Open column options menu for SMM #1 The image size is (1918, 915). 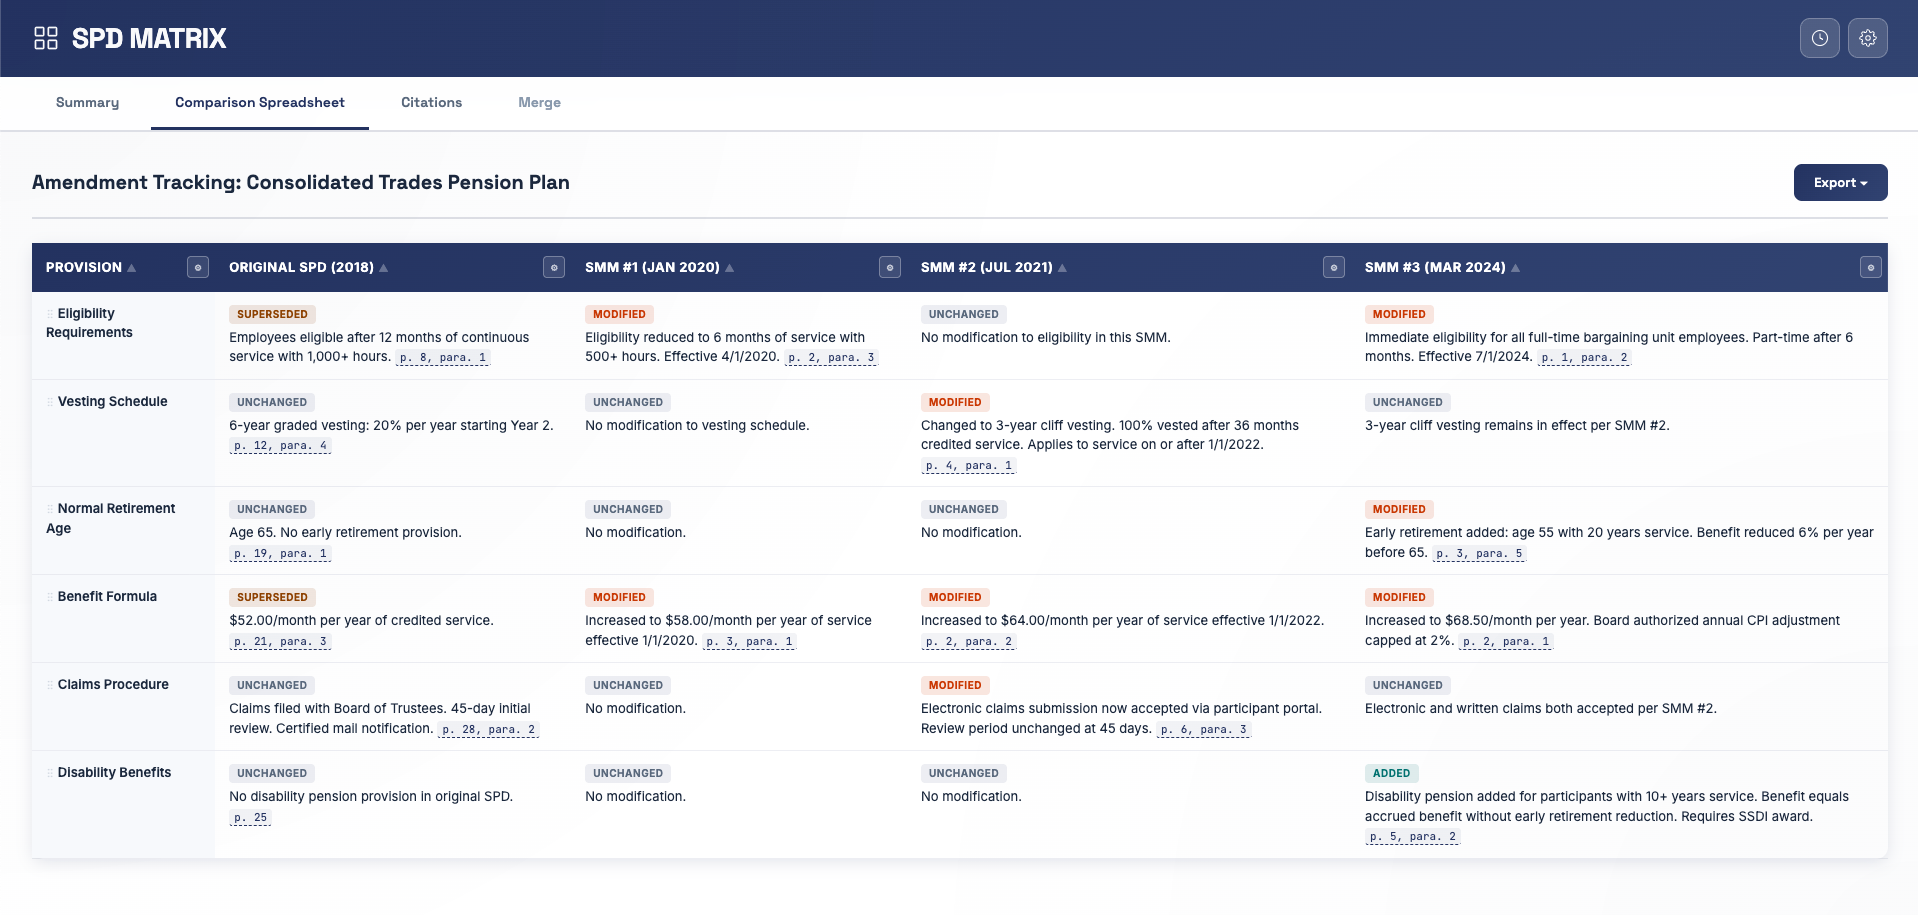pyautogui.click(x=889, y=267)
